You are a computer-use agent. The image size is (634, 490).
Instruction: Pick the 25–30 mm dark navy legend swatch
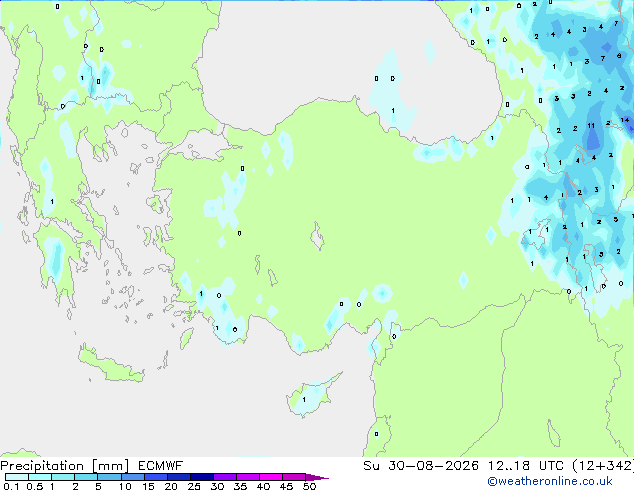click(x=202, y=477)
